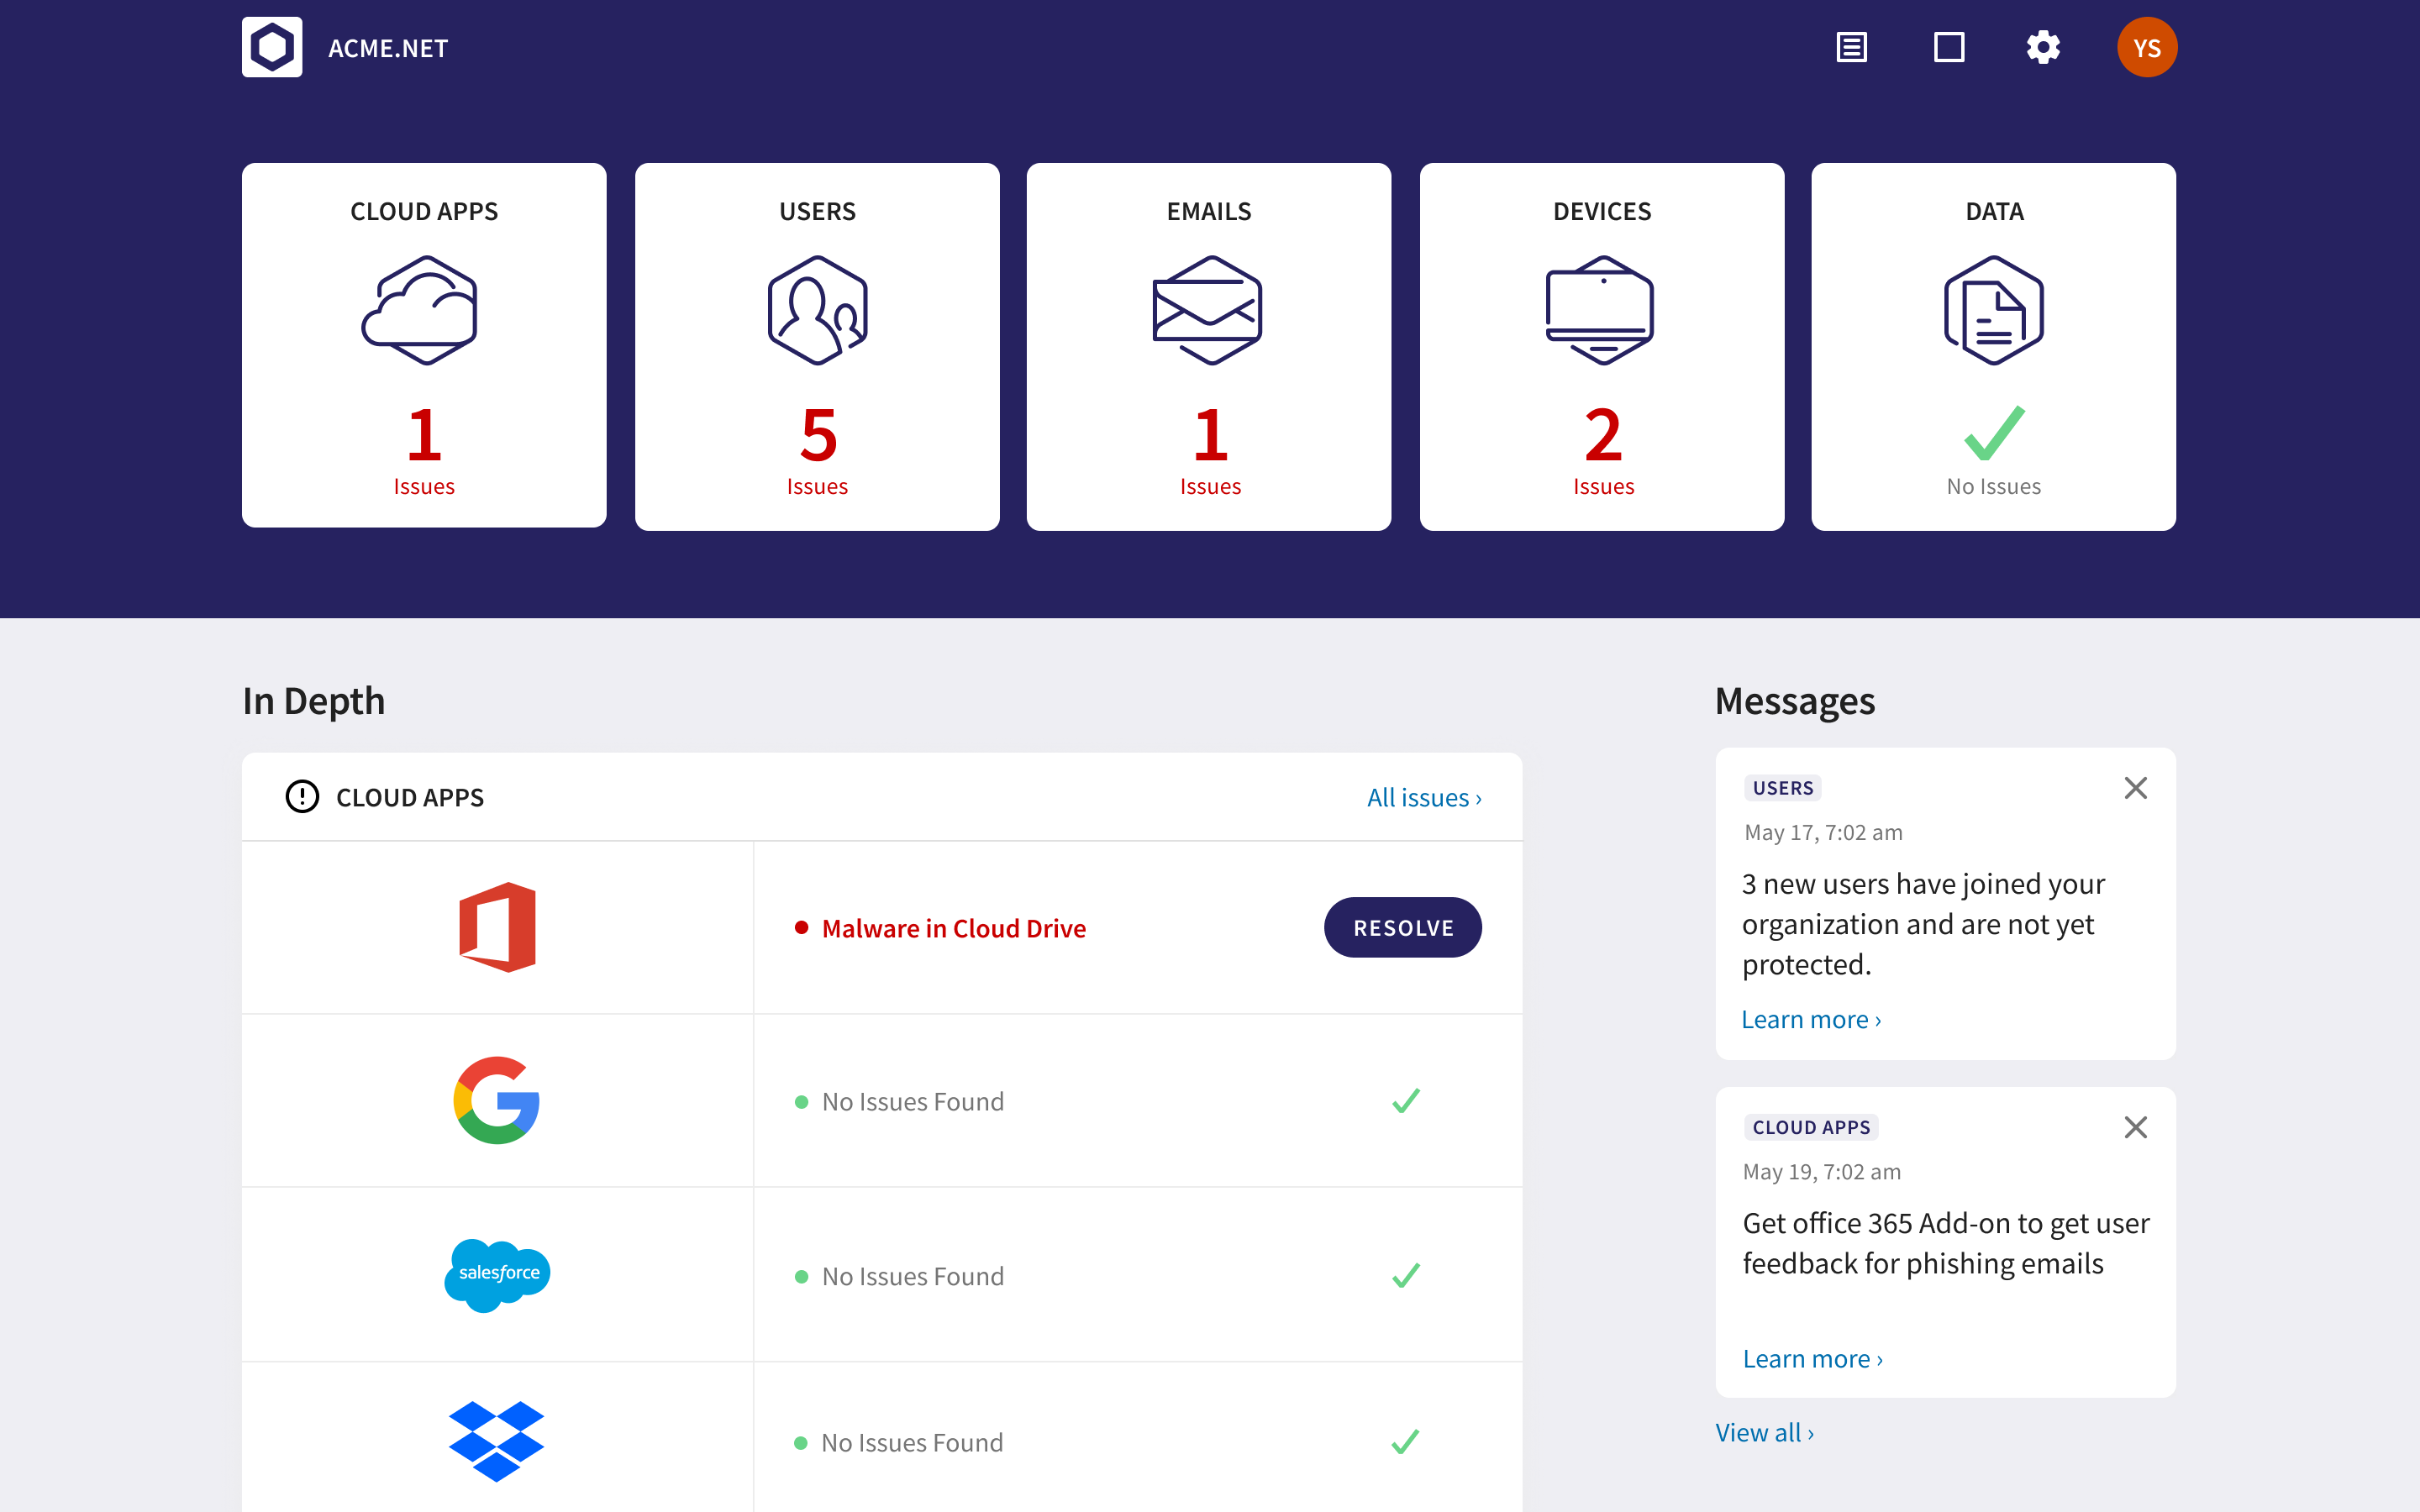Select the Google app row logo
This screenshot has height=1512, width=2420.
pyautogui.click(x=497, y=1100)
